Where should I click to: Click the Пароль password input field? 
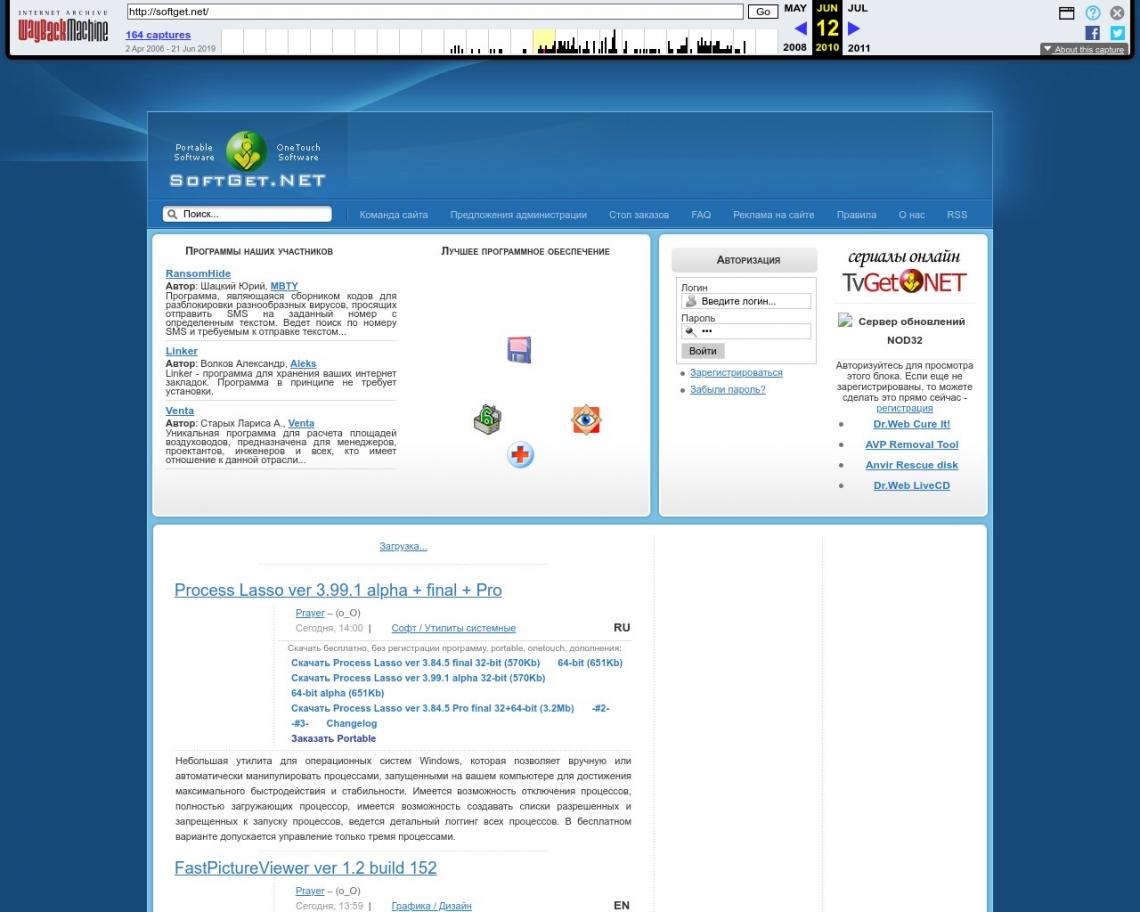[746, 332]
